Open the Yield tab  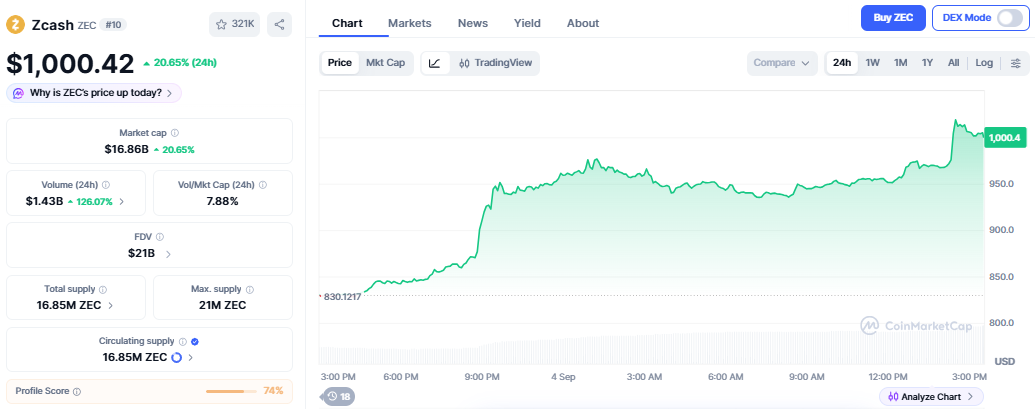(x=527, y=23)
